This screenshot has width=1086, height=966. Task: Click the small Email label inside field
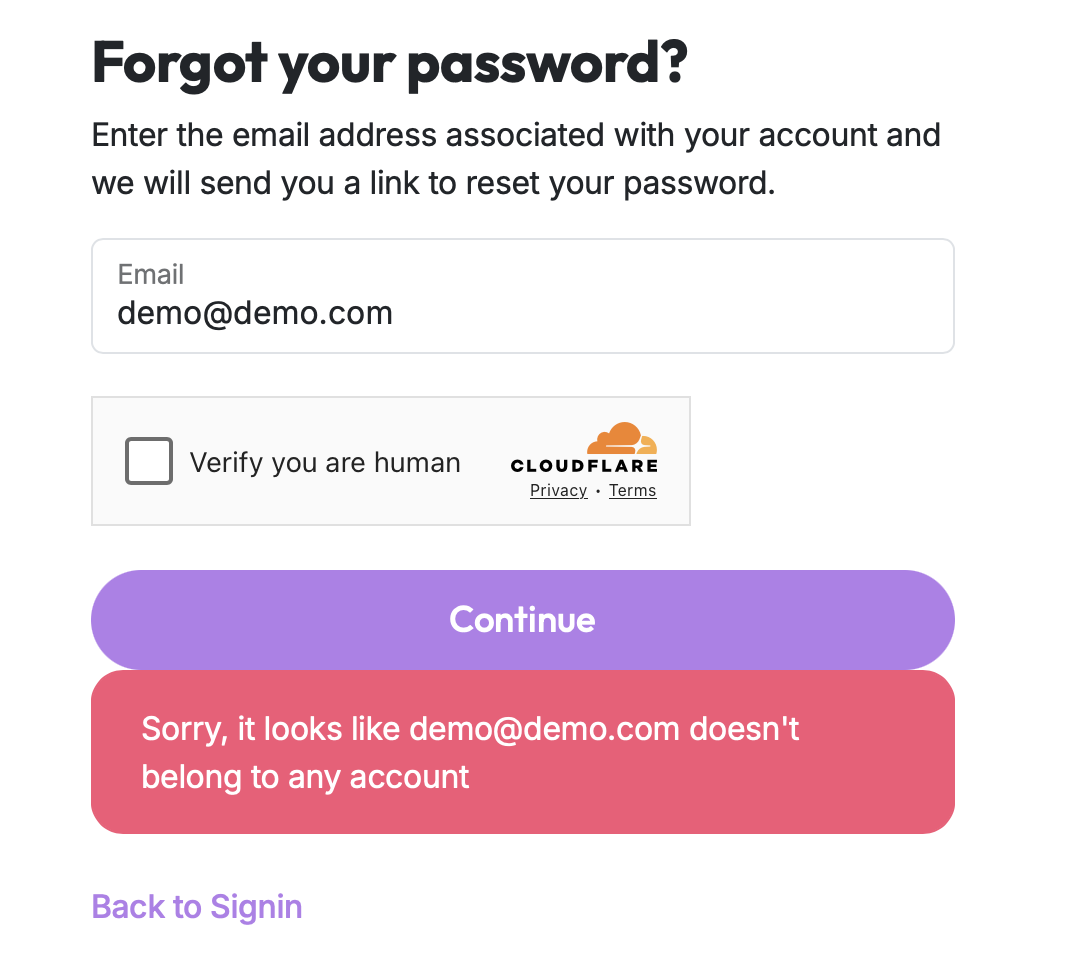pyautogui.click(x=151, y=274)
